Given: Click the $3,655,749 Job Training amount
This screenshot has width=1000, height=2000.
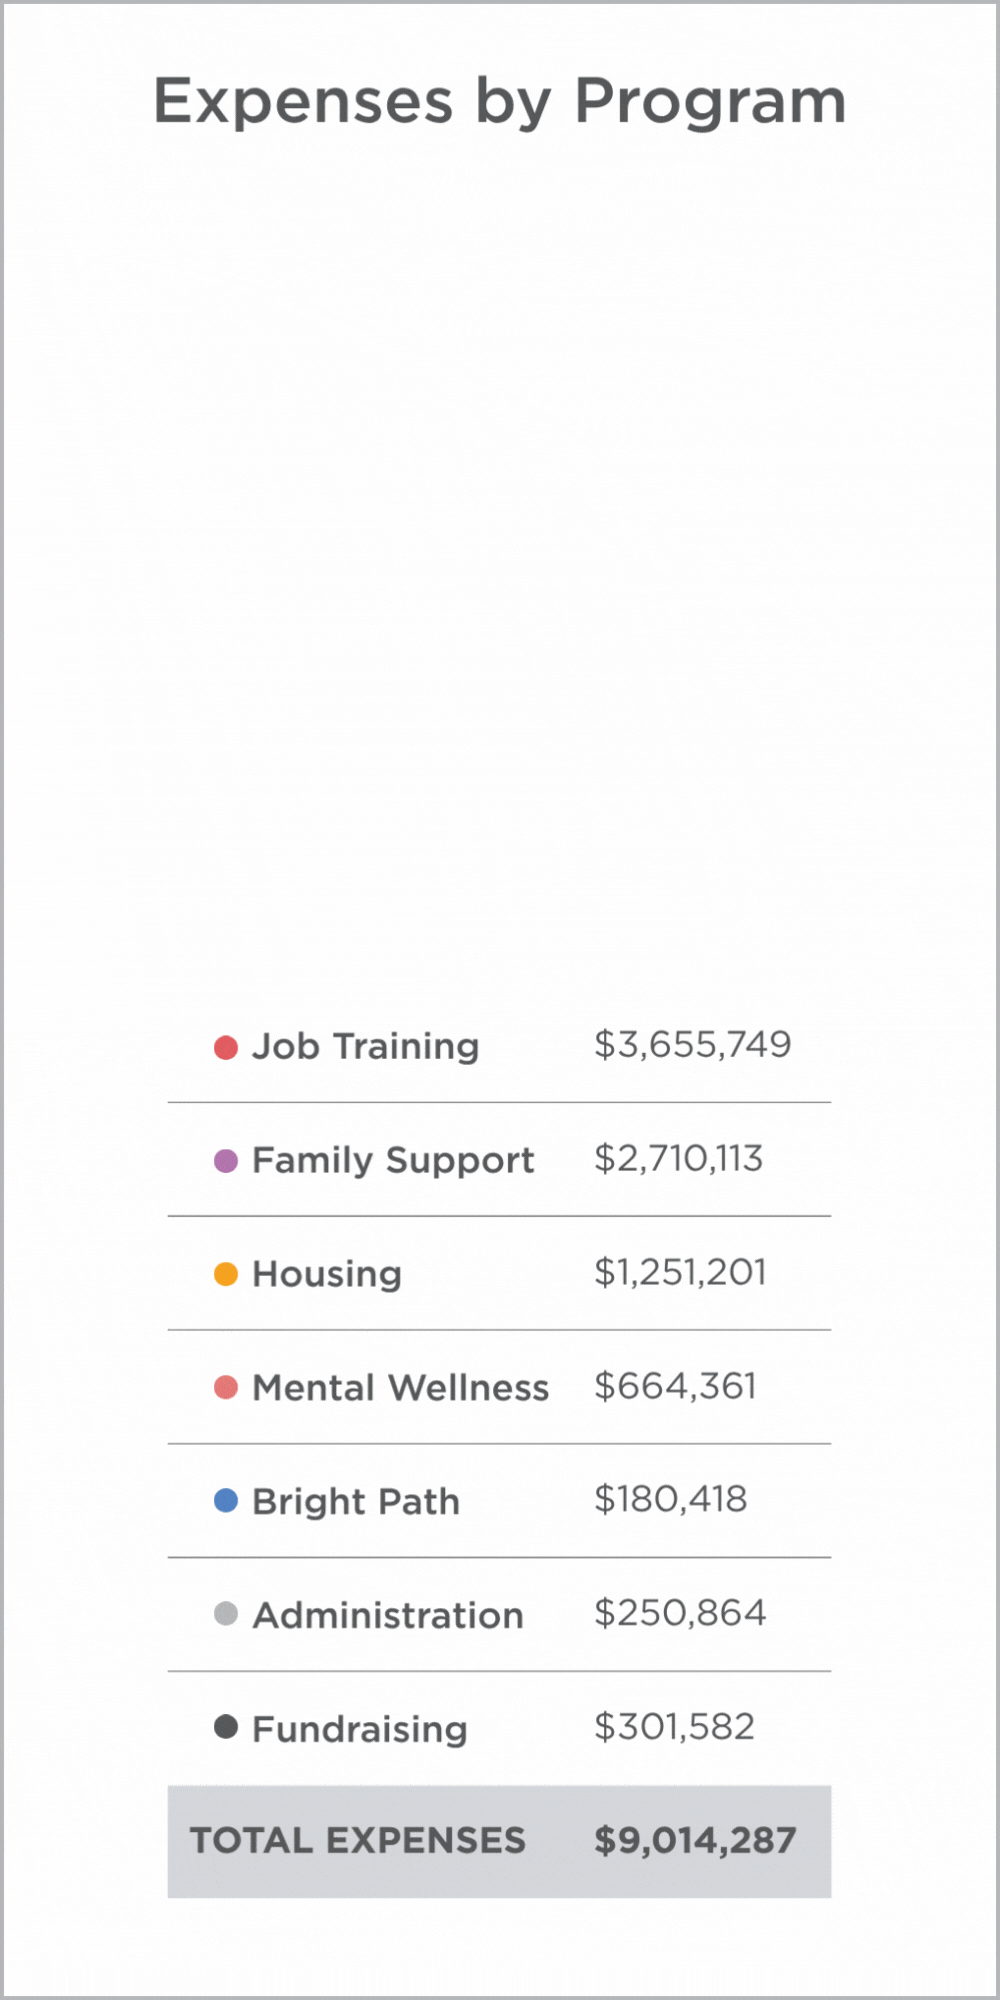Looking at the screenshot, I should pos(692,1045).
